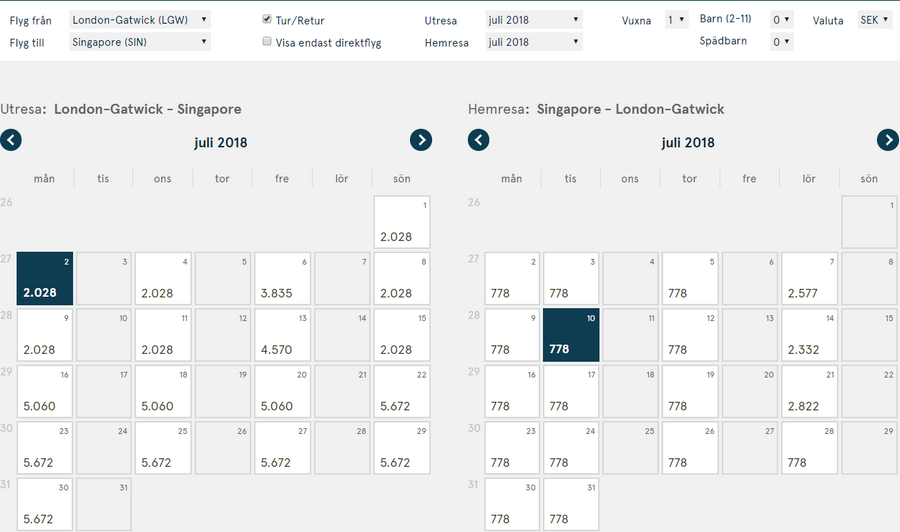Viewport: 900px width, 532px height.
Task: Toggle the Tur/Retur checkbox
Action: point(267,19)
